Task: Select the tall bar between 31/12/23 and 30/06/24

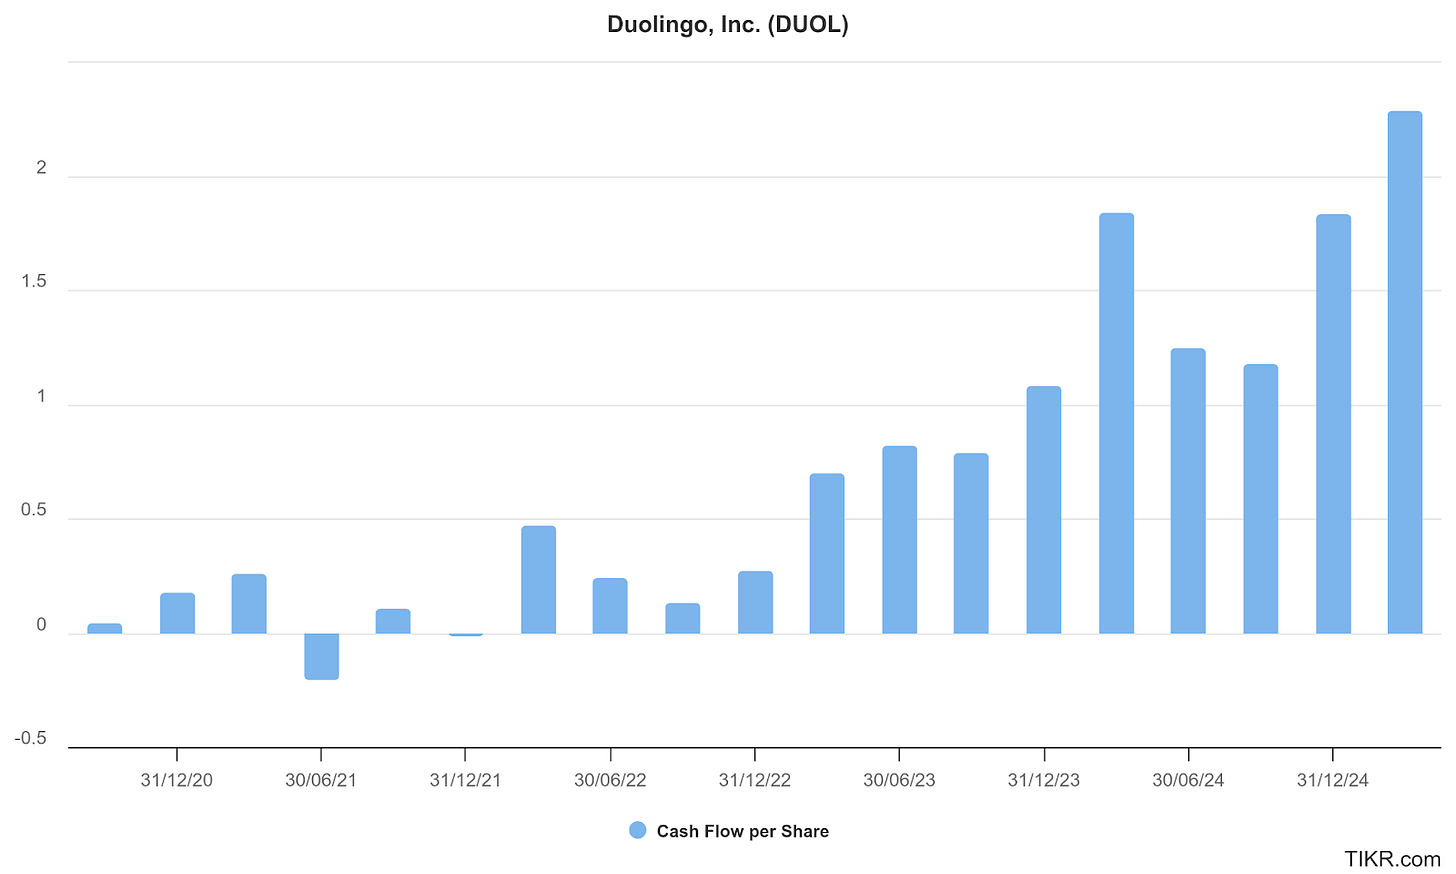Action: pyautogui.click(x=1116, y=423)
